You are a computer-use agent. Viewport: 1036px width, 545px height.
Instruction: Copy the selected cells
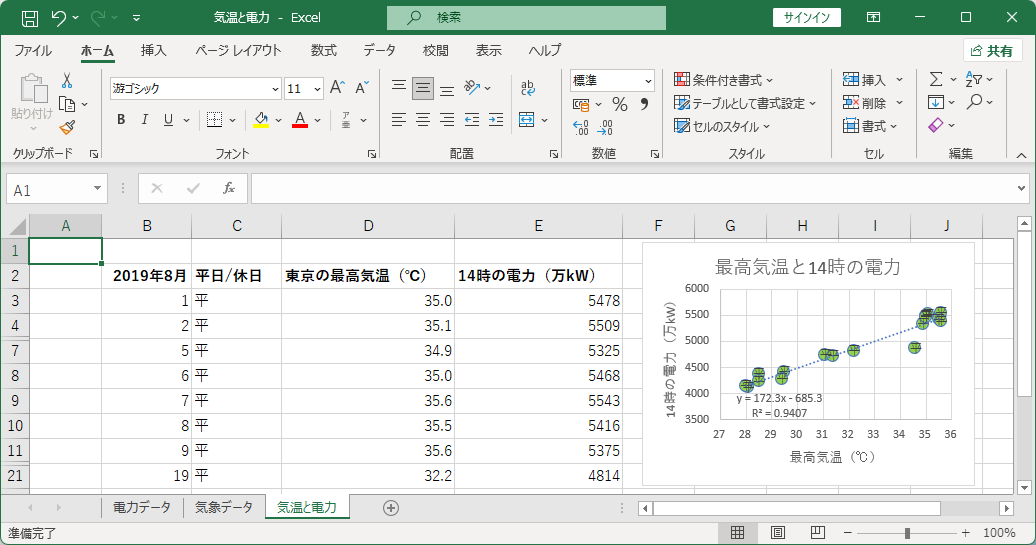point(67,104)
